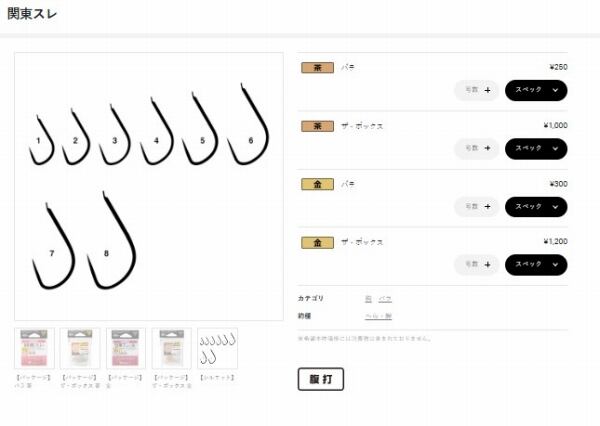Select the first package thumbnail パラ 茶
600x426 pixels.
pyautogui.click(x=34, y=348)
